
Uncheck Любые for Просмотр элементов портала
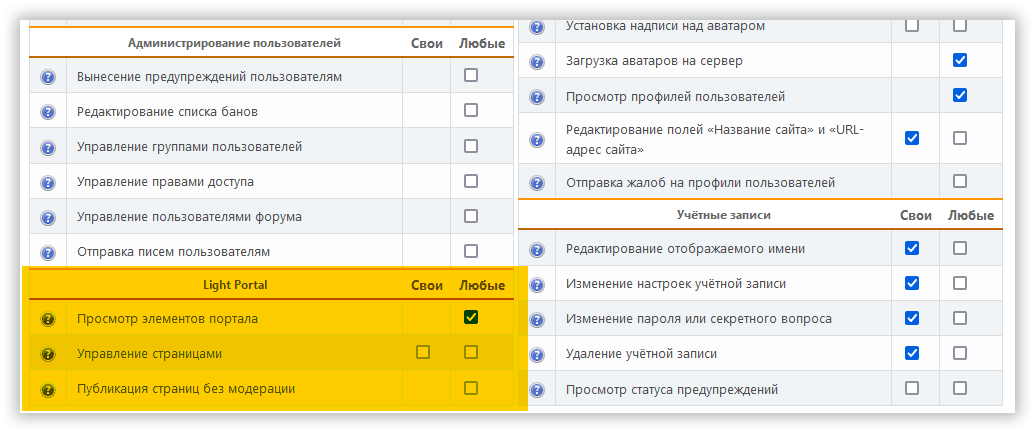pos(471,318)
